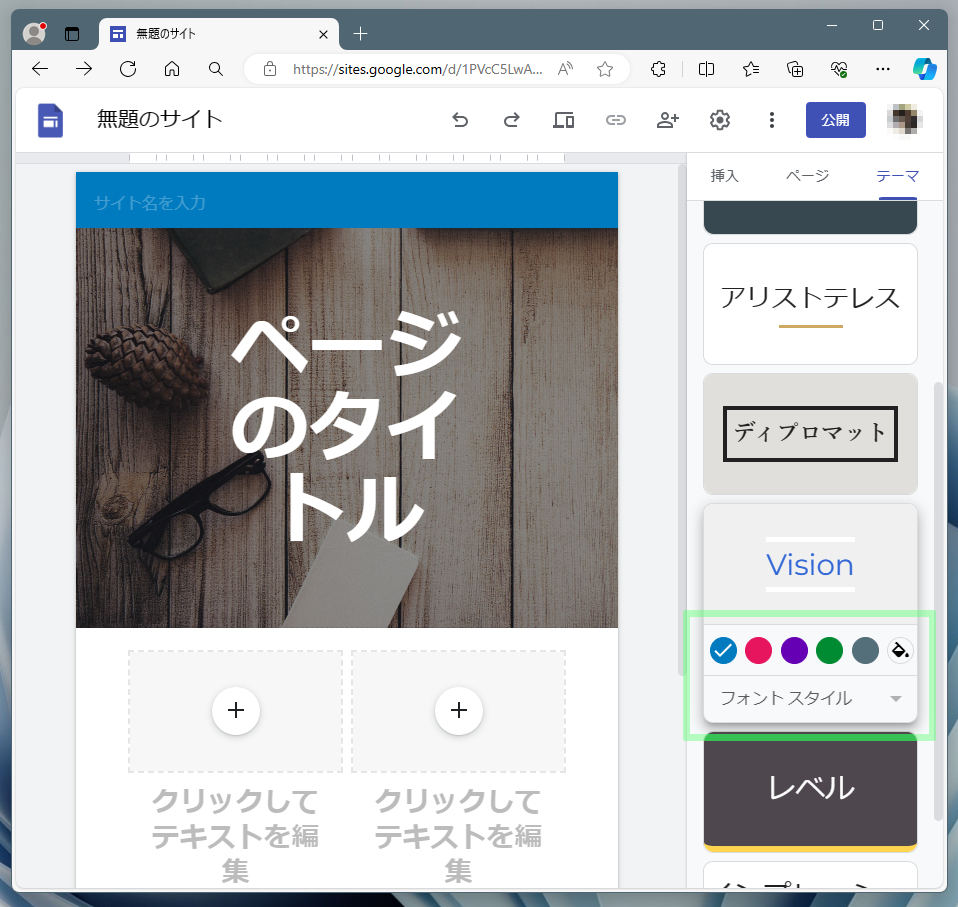Select the pink theme color swatch
Screen dimensions: 958x907
click(758, 650)
